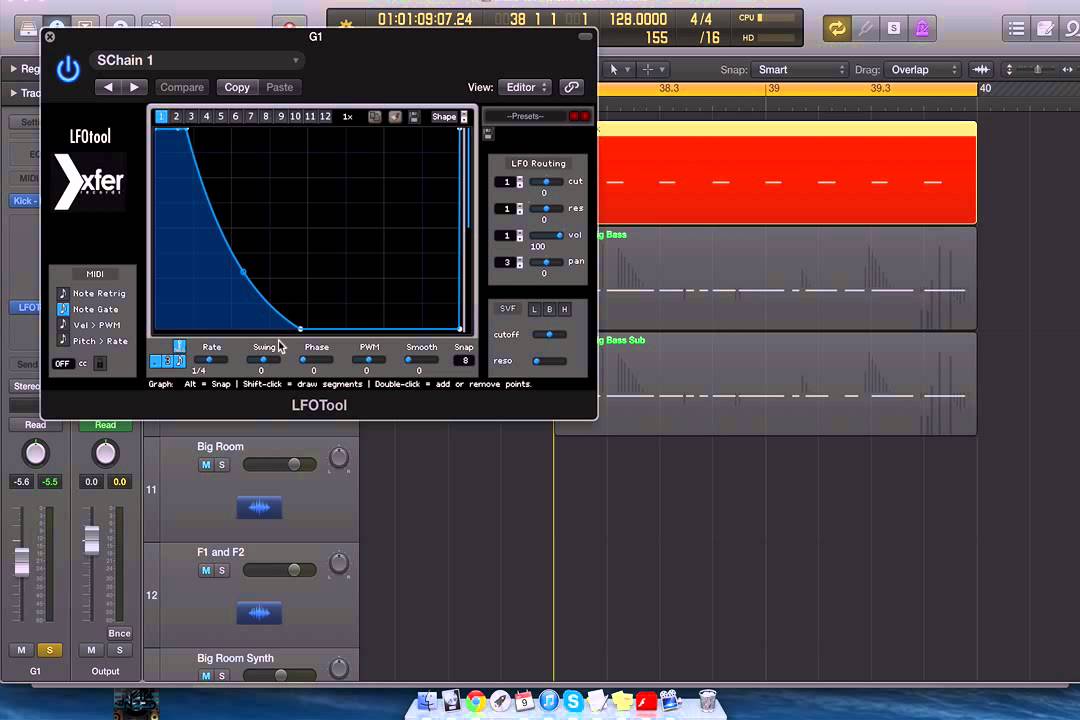1080x720 pixels.
Task: Open Finder from the Dock
Action: tap(427, 701)
